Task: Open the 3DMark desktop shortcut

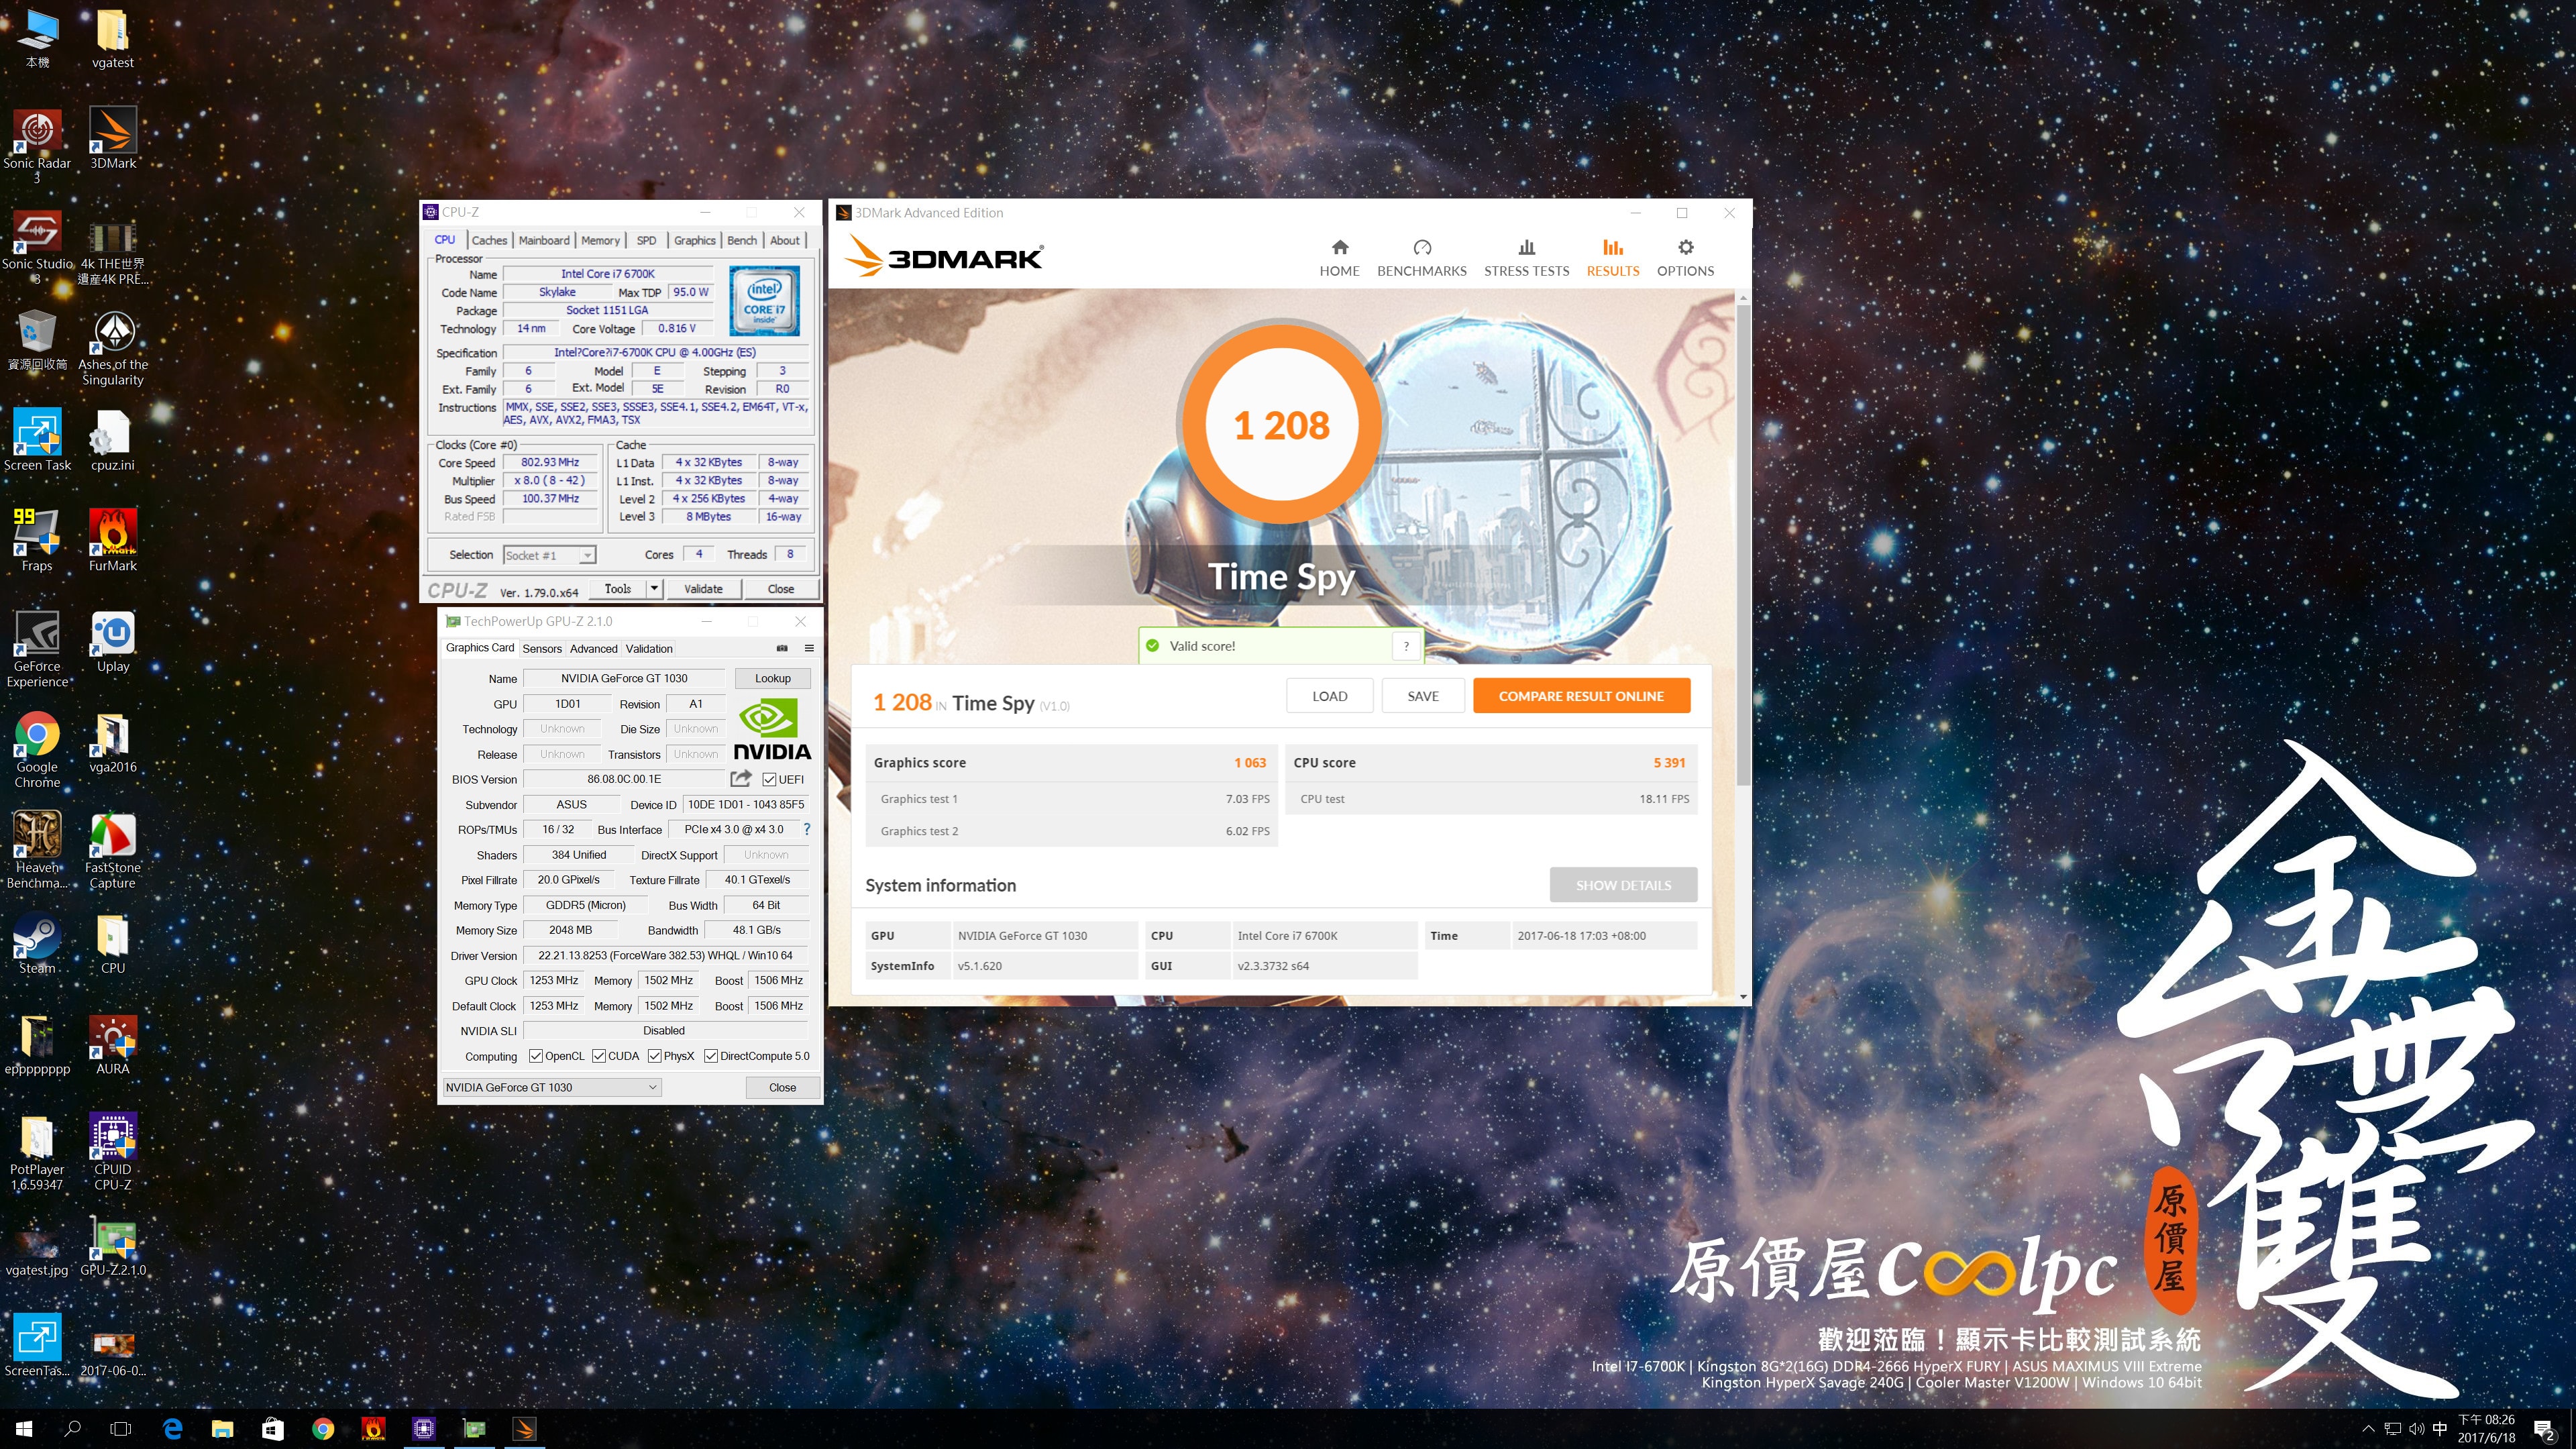Action: tap(113, 138)
